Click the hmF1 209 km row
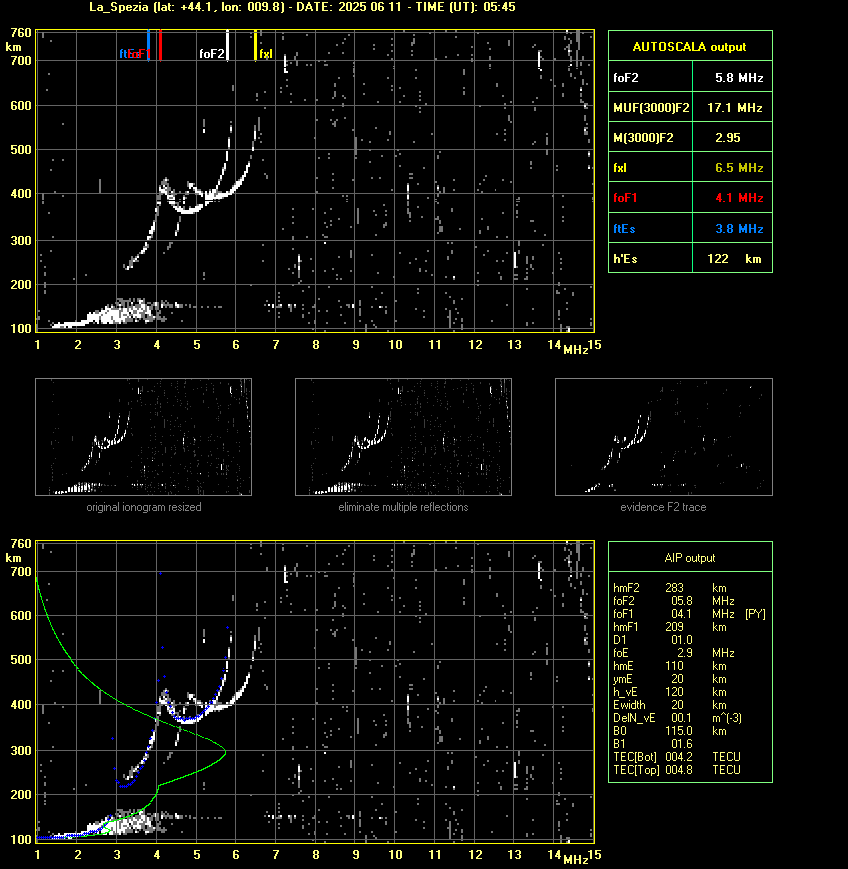Screen dimensions: 848x869 [x=671, y=627]
